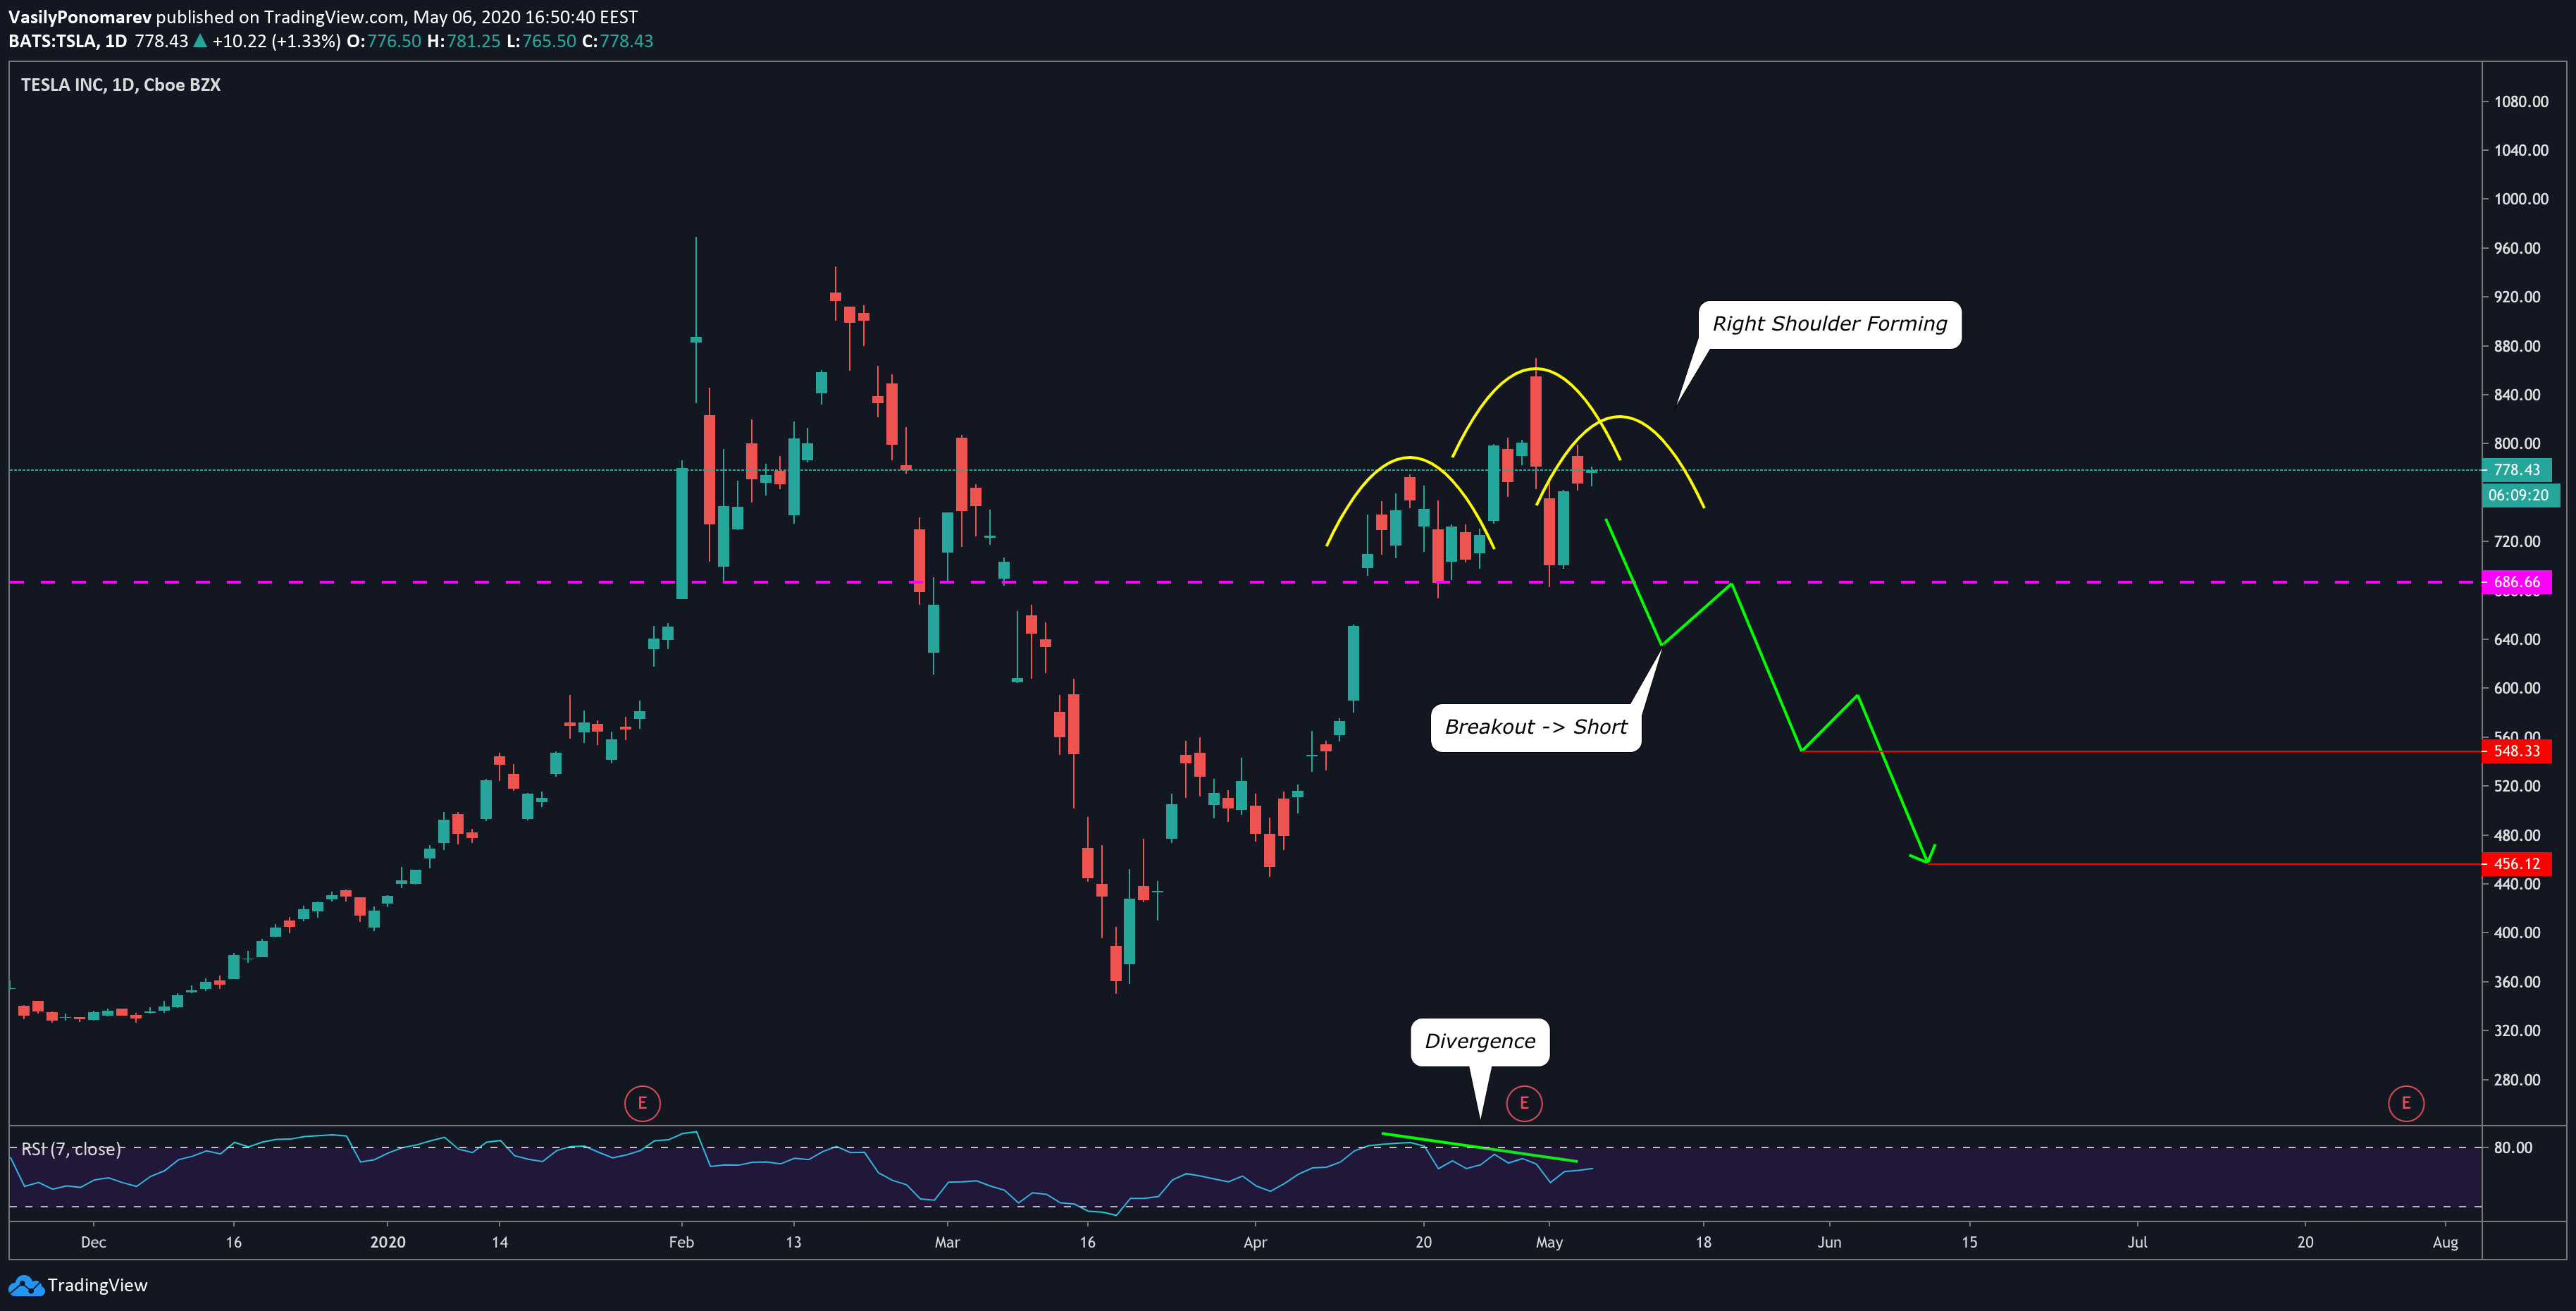Click the 'TESLA INC, 1D, Cboe BZX' title

121,85
